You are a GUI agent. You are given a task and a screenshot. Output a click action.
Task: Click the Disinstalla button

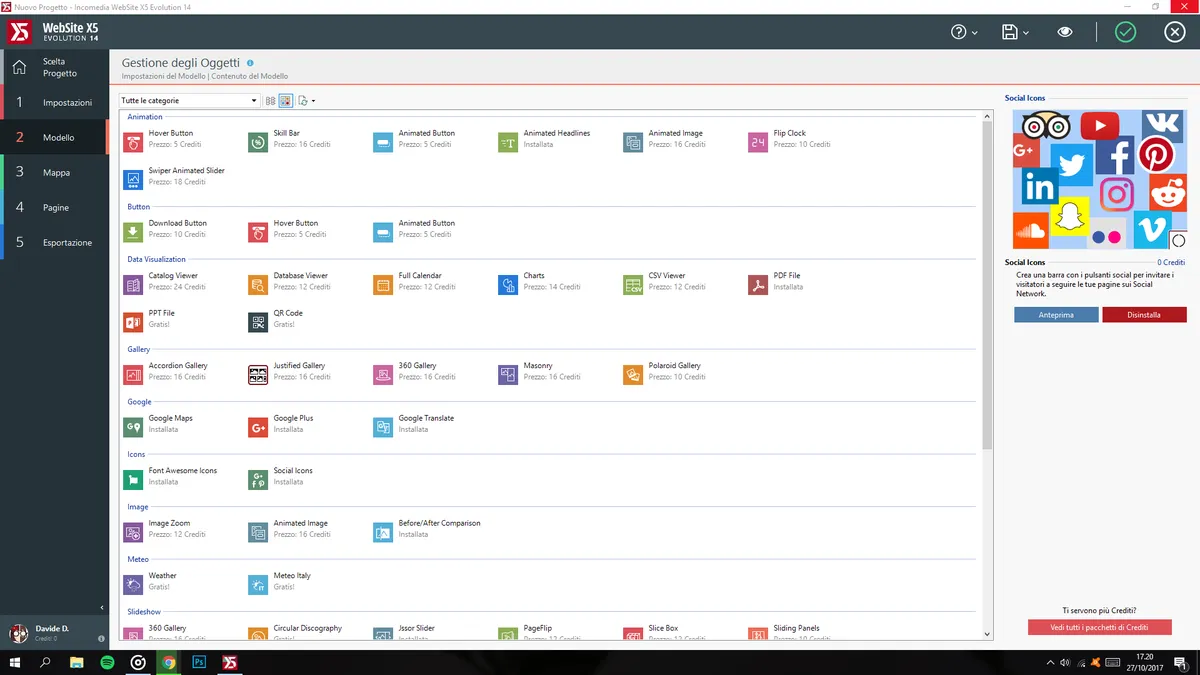pos(1144,315)
